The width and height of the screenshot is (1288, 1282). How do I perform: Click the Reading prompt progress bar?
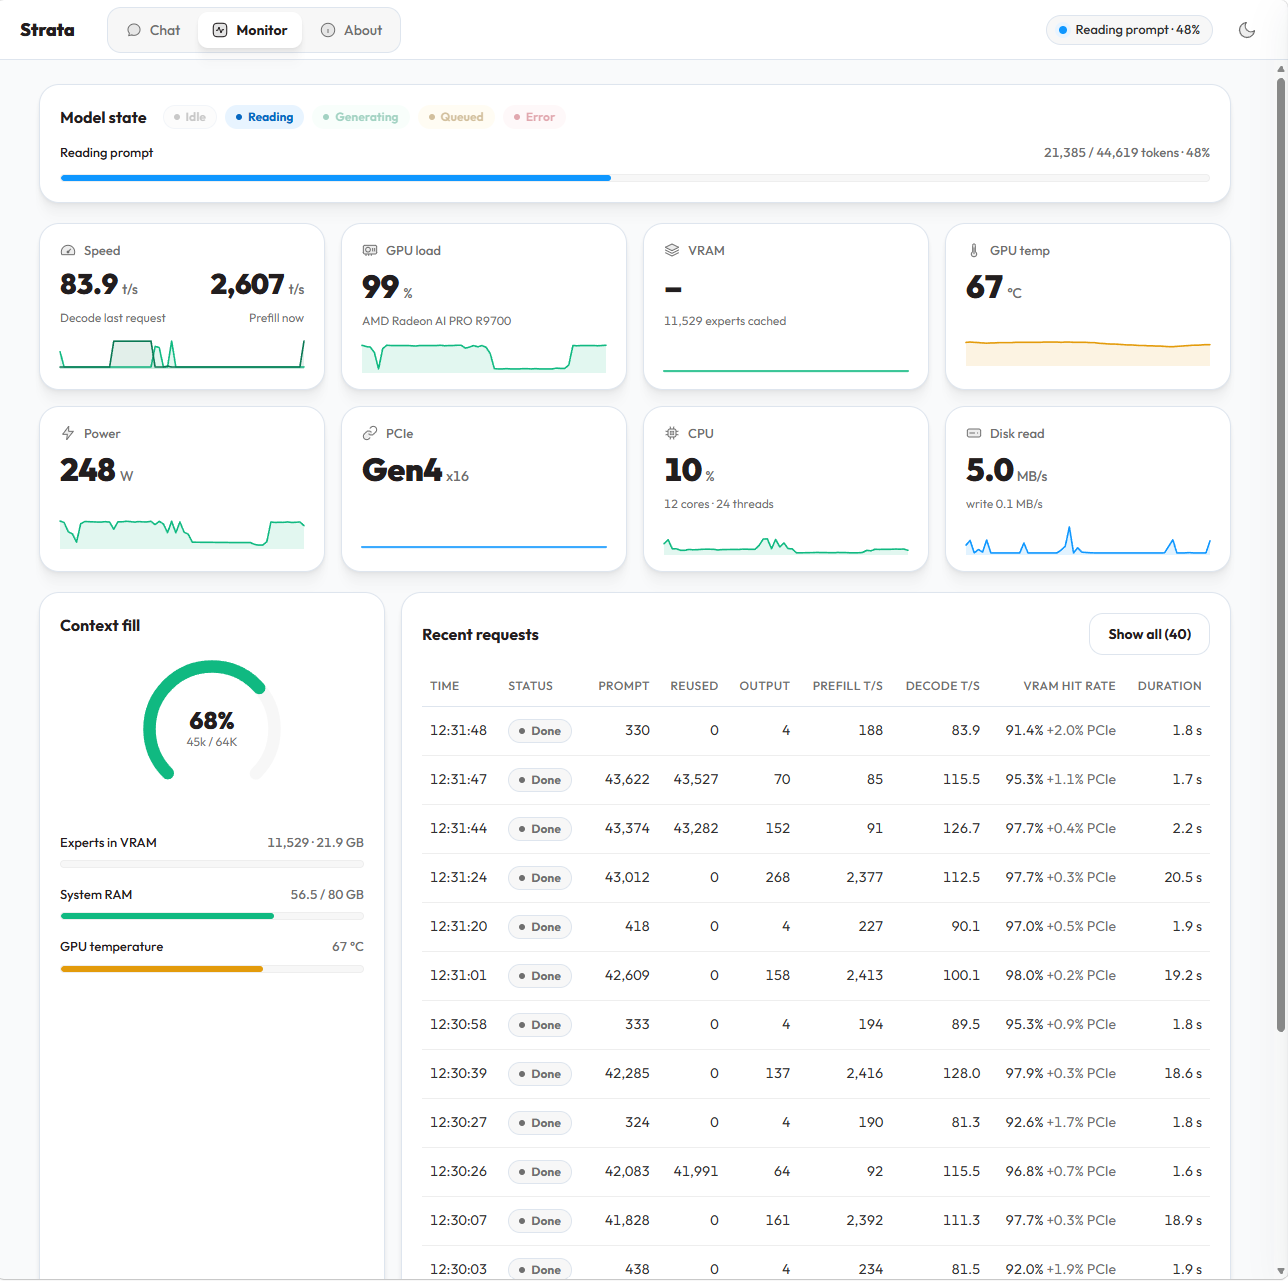pos(635,178)
